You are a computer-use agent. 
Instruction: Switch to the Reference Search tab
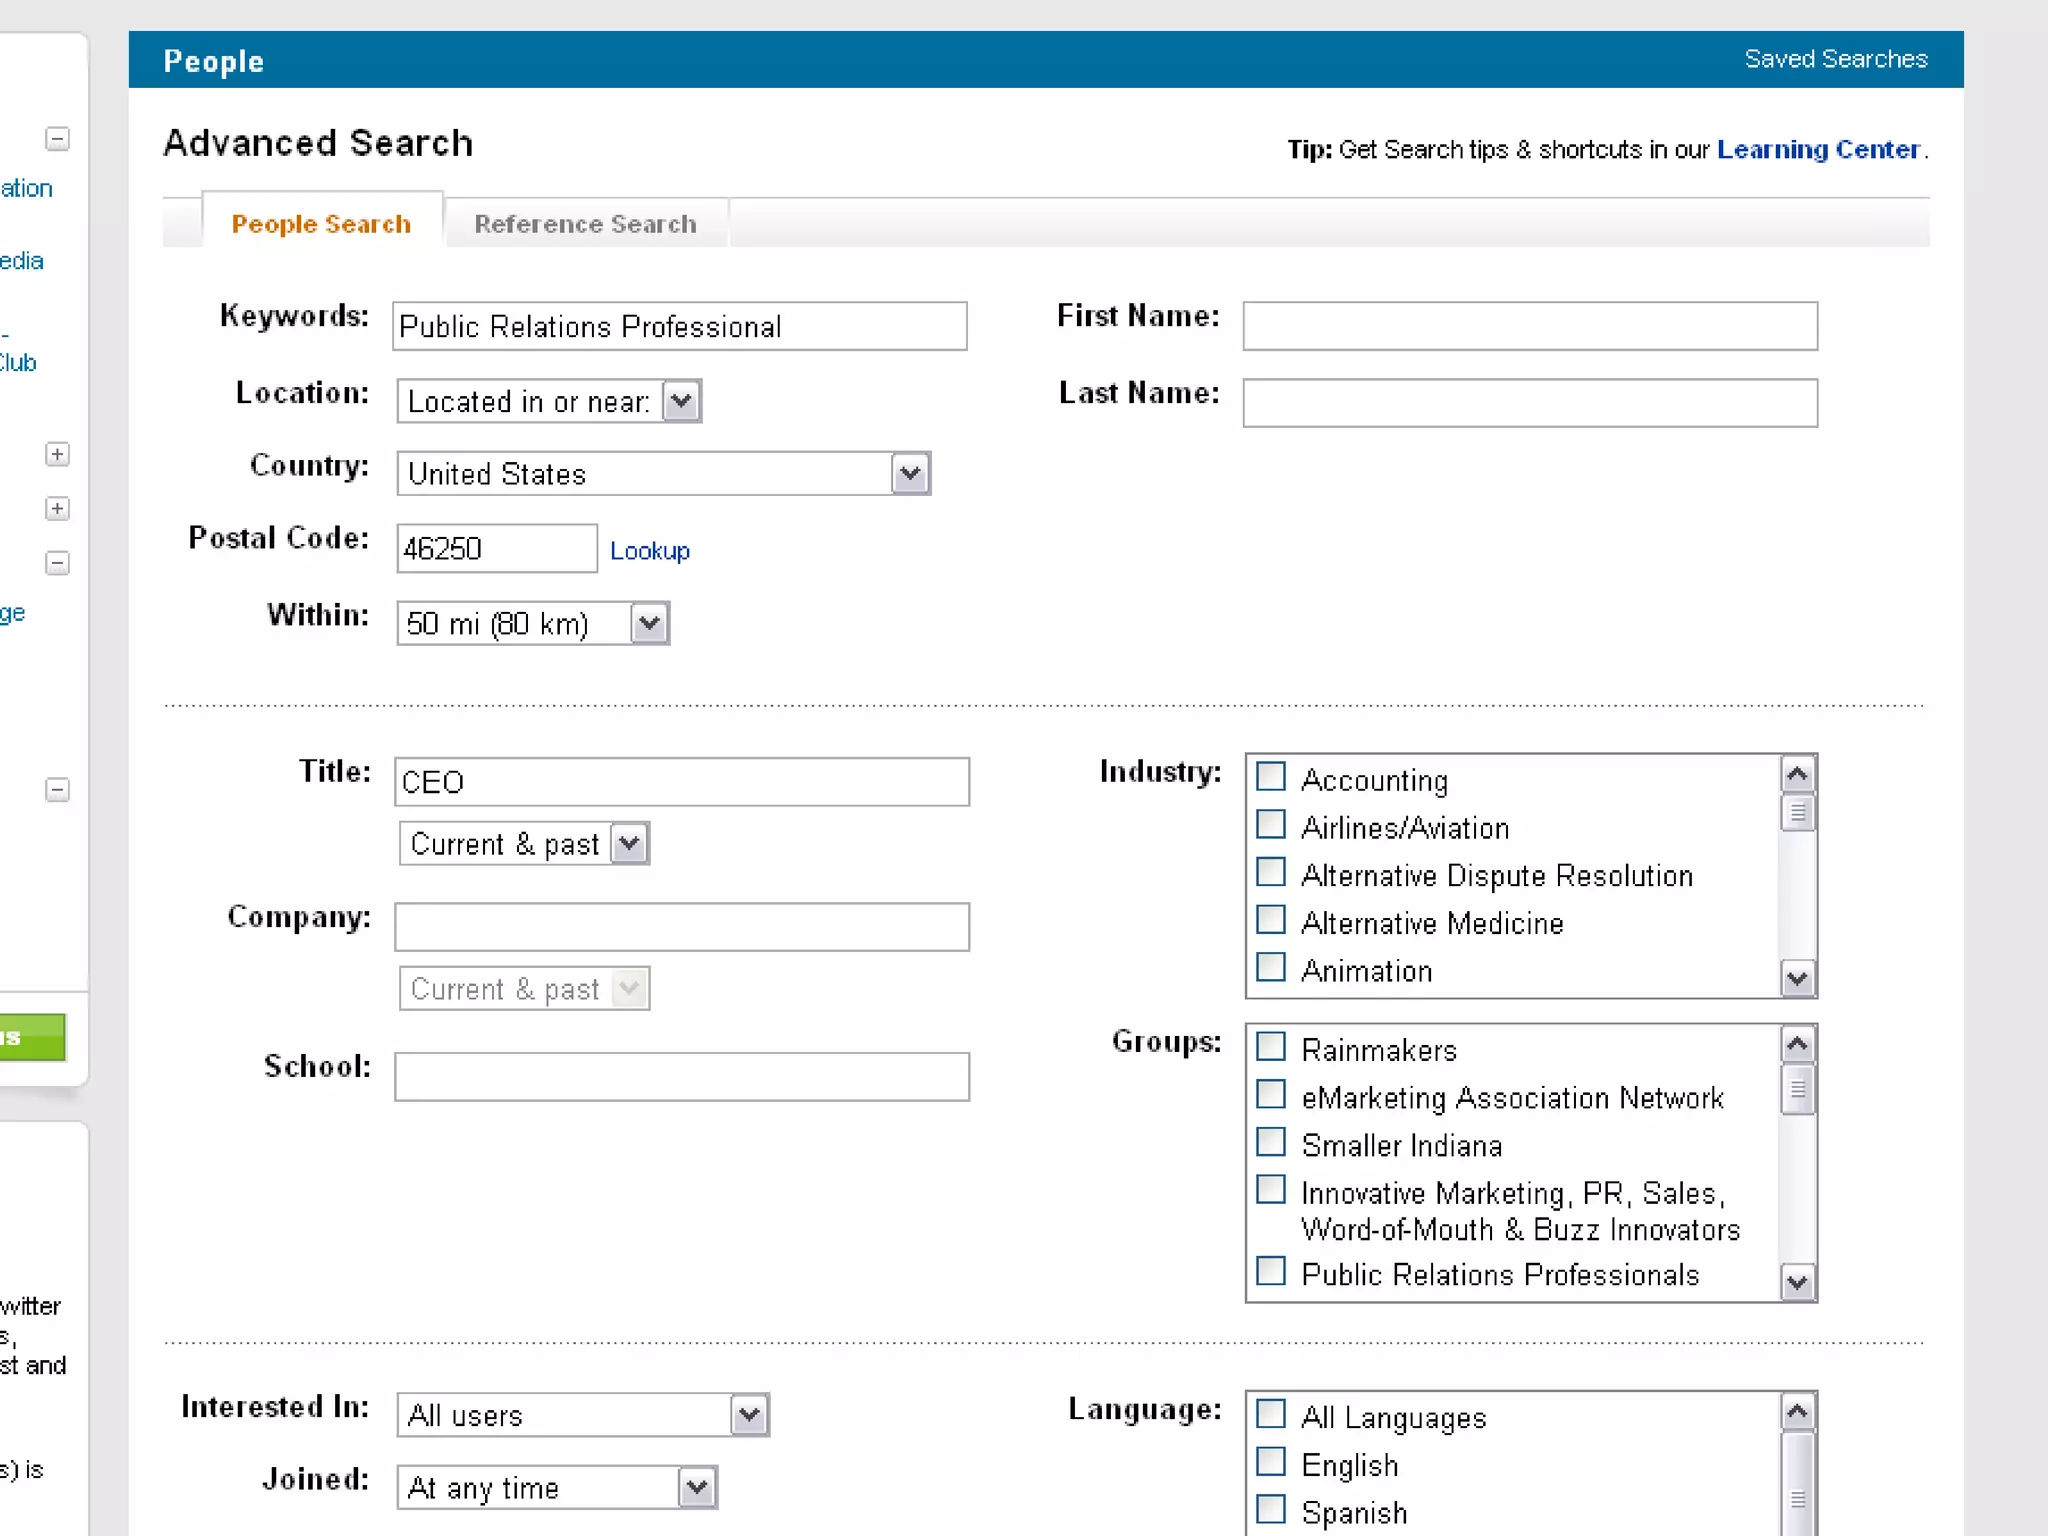(585, 224)
